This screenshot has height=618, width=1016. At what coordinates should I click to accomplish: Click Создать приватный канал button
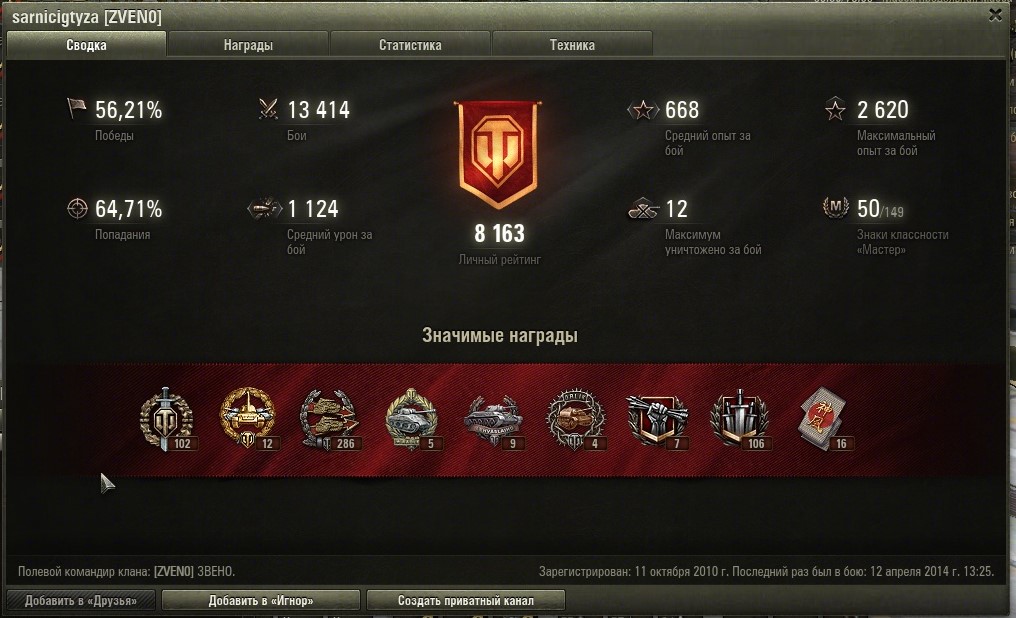pyautogui.click(x=466, y=601)
